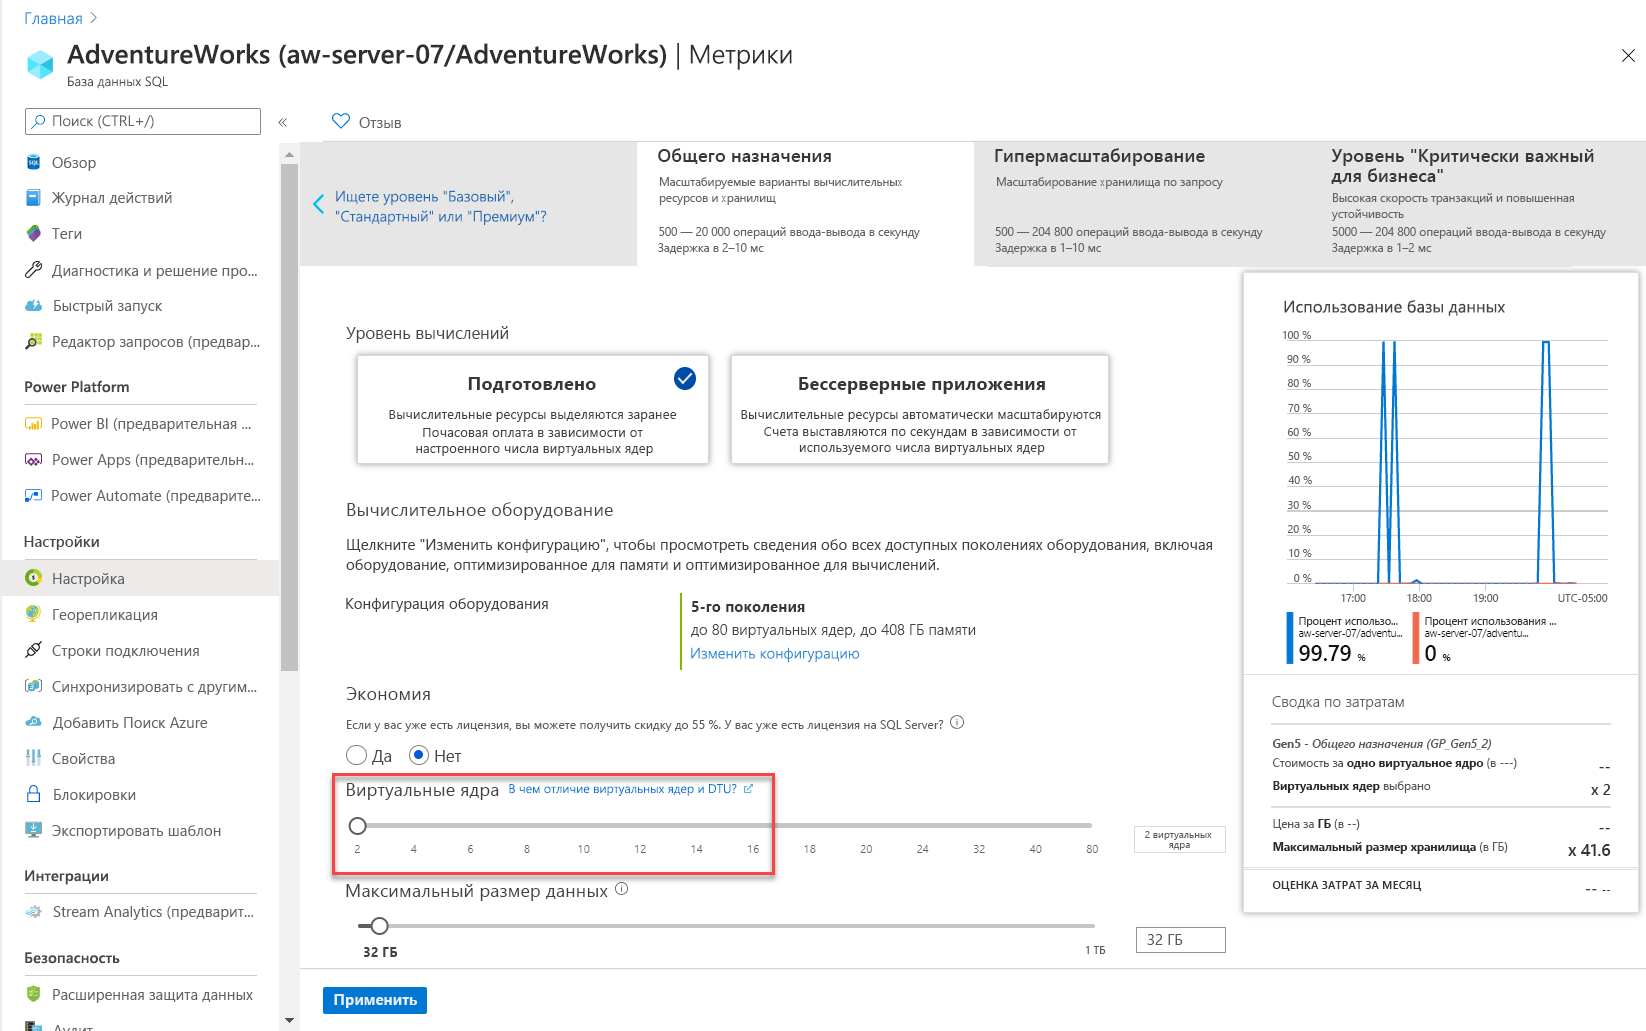Click the x 41.6 storage value
The height and width of the screenshot is (1031, 1646).
1589,850
